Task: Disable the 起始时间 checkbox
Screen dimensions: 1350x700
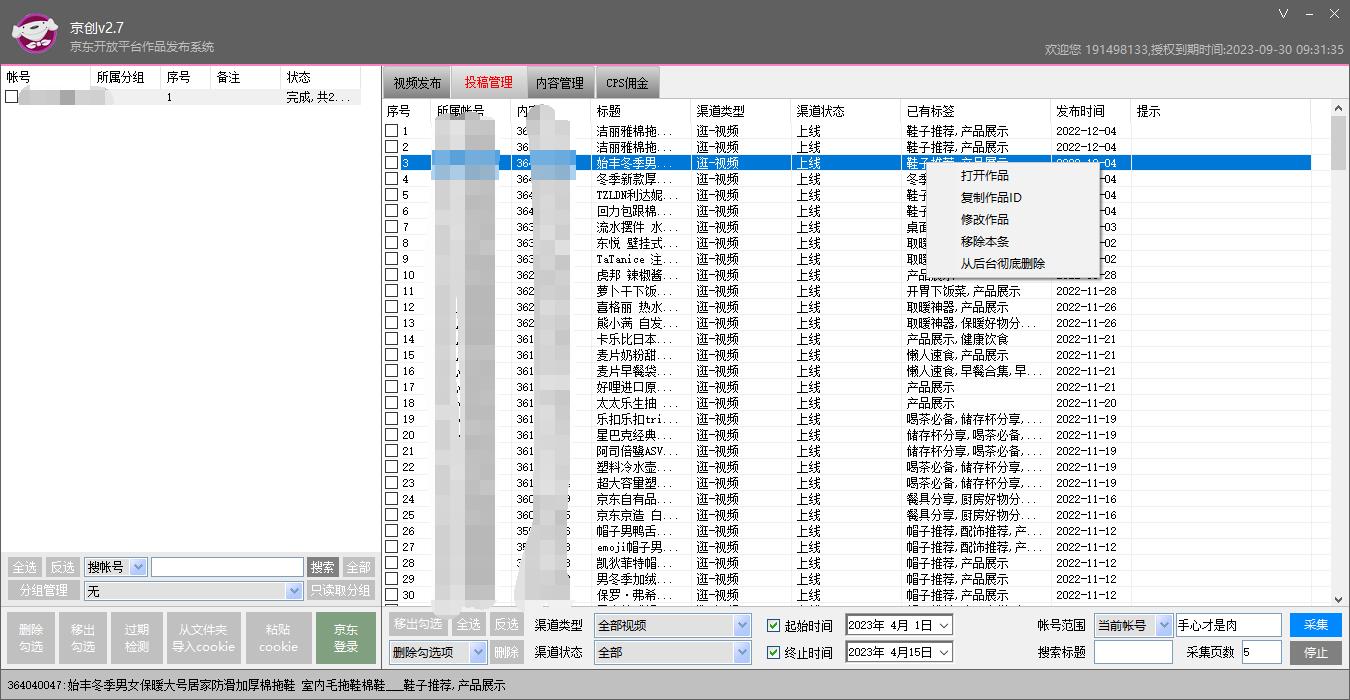Action: pyautogui.click(x=773, y=625)
